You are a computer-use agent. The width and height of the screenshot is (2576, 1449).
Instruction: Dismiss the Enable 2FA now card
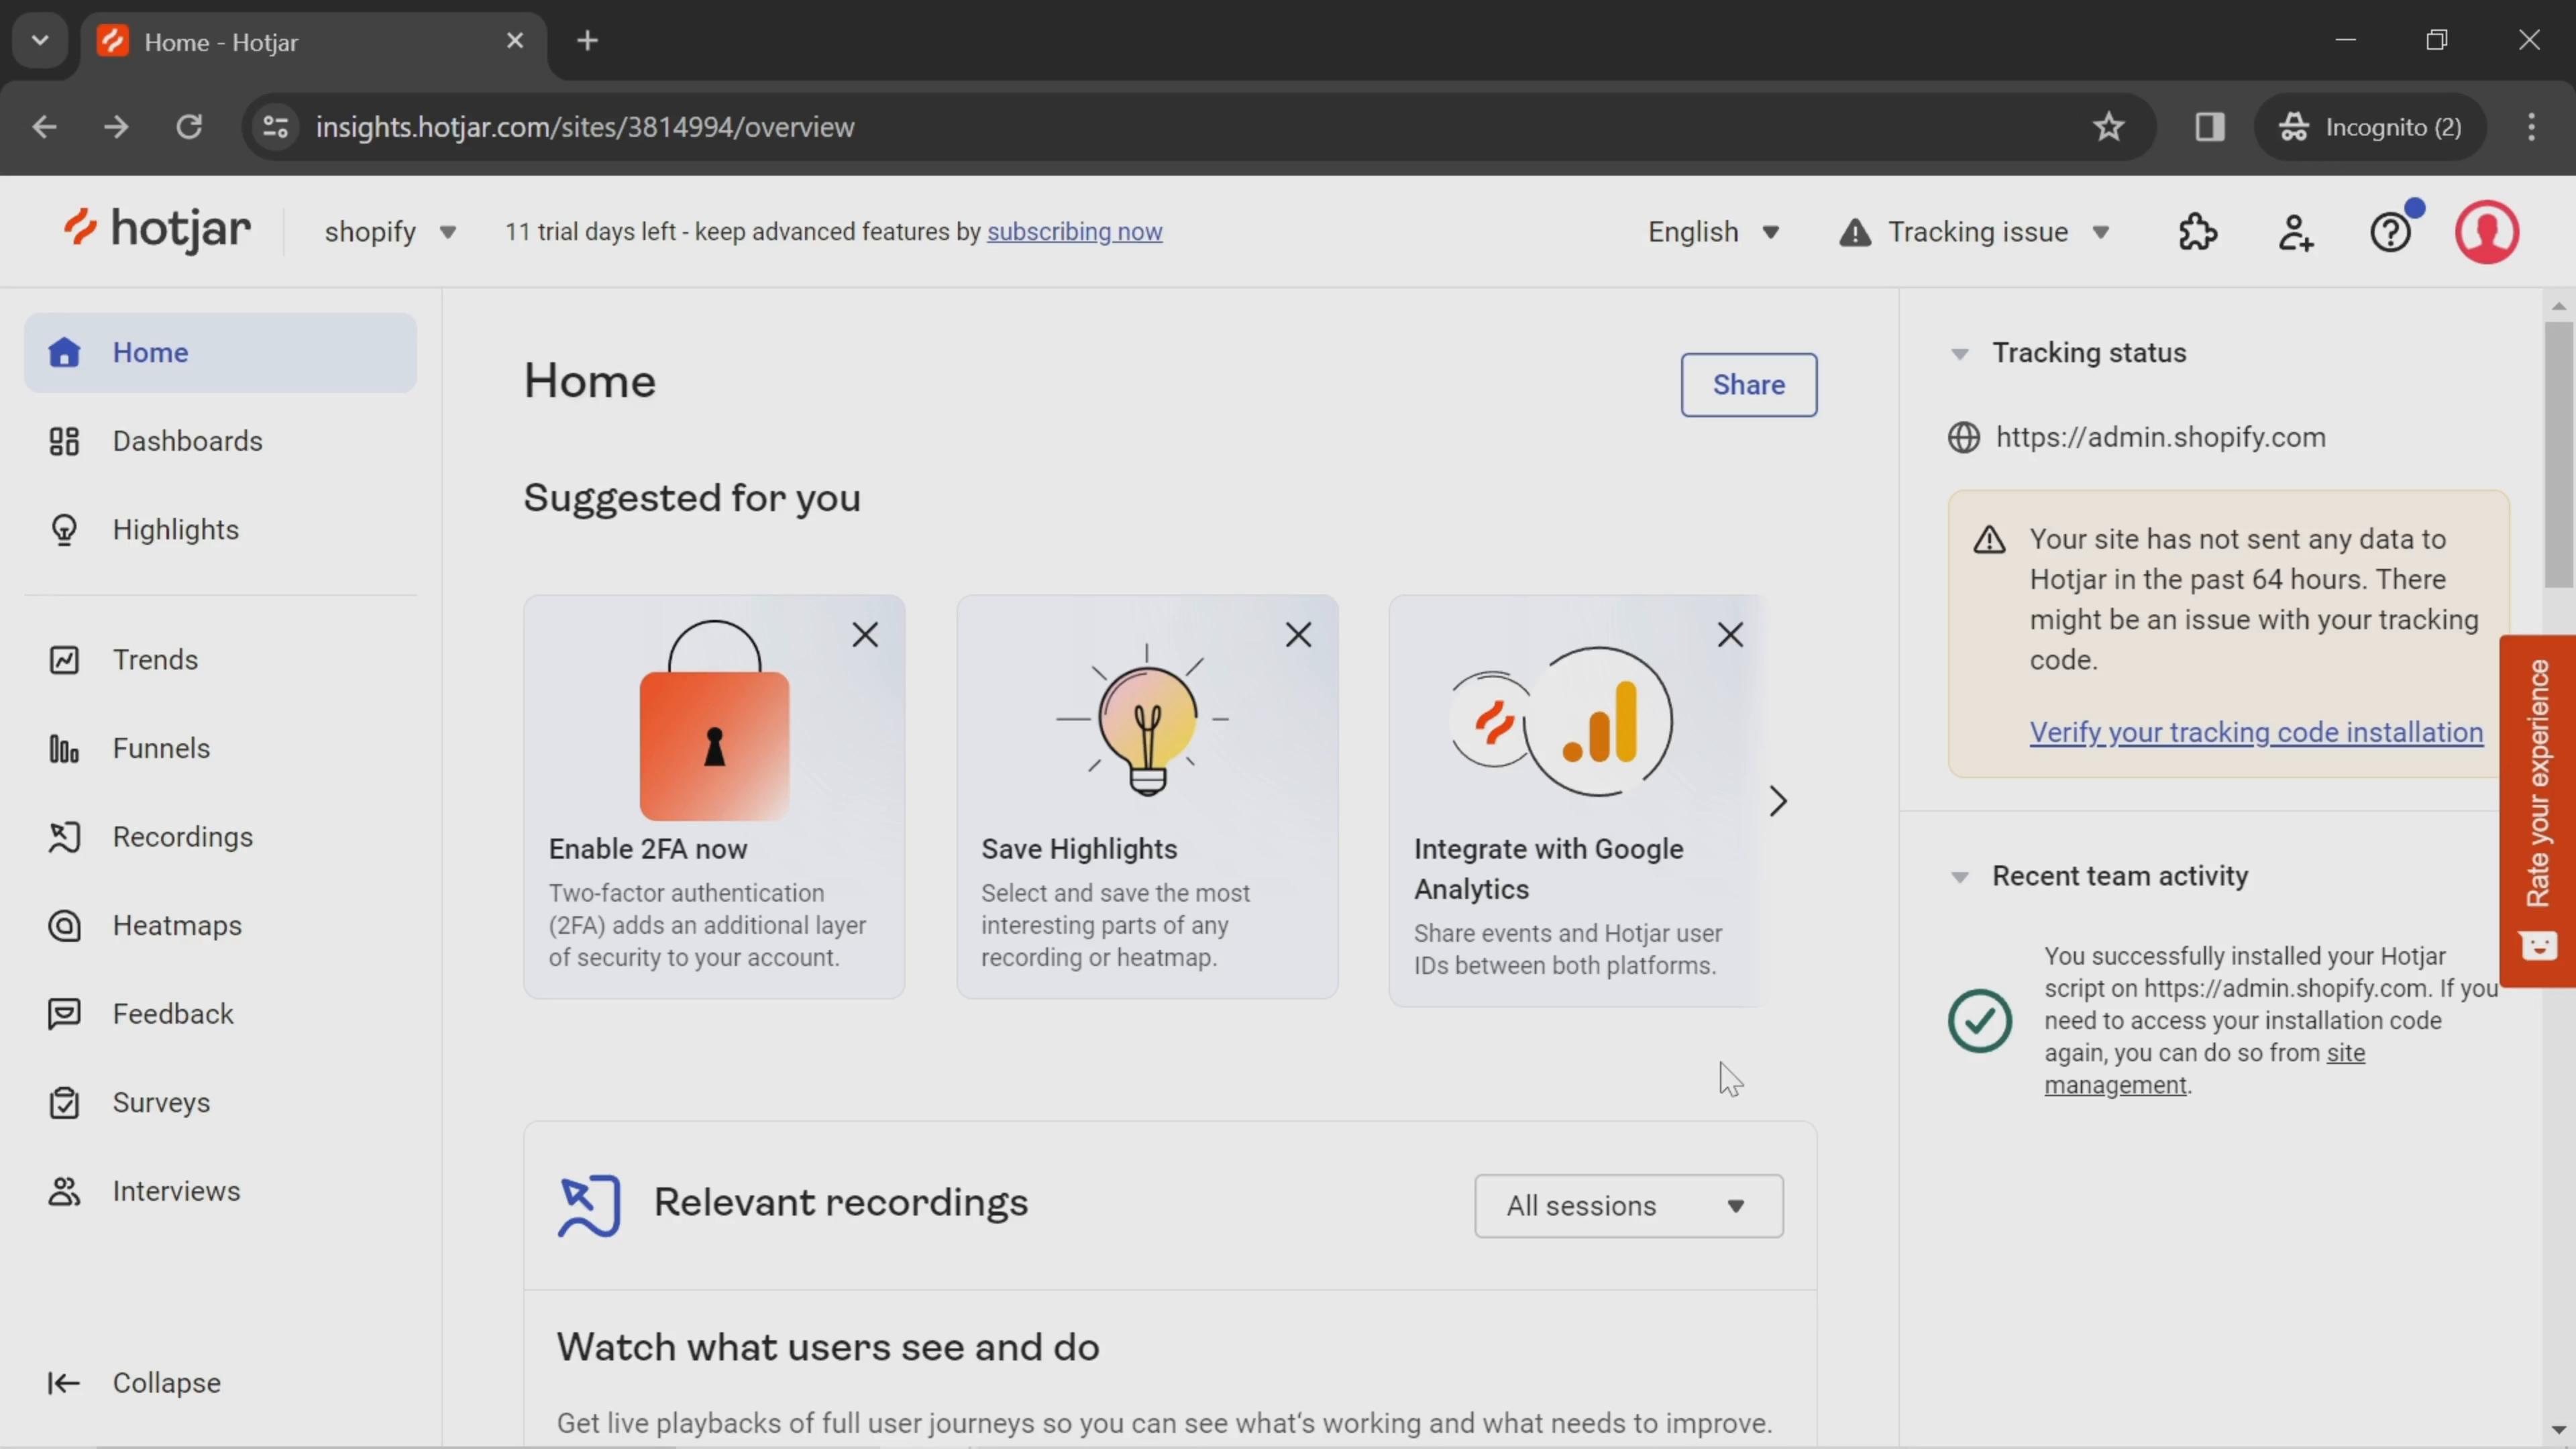(x=865, y=633)
